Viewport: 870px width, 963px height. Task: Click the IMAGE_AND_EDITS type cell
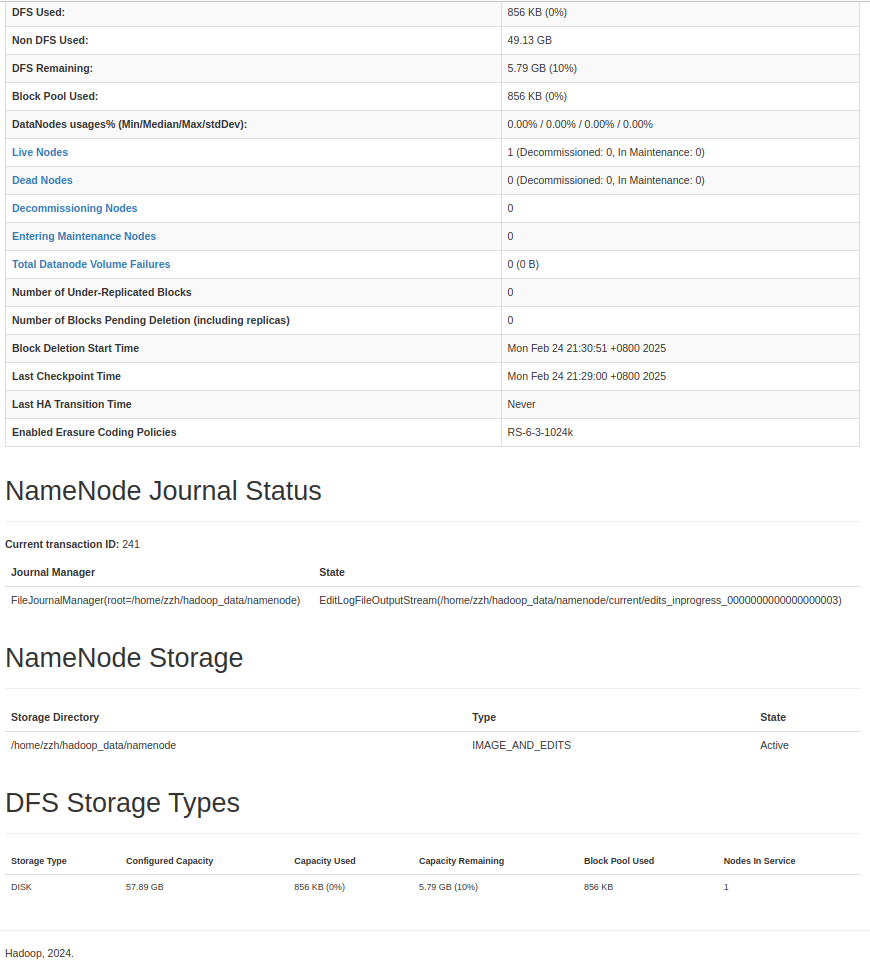(x=521, y=745)
